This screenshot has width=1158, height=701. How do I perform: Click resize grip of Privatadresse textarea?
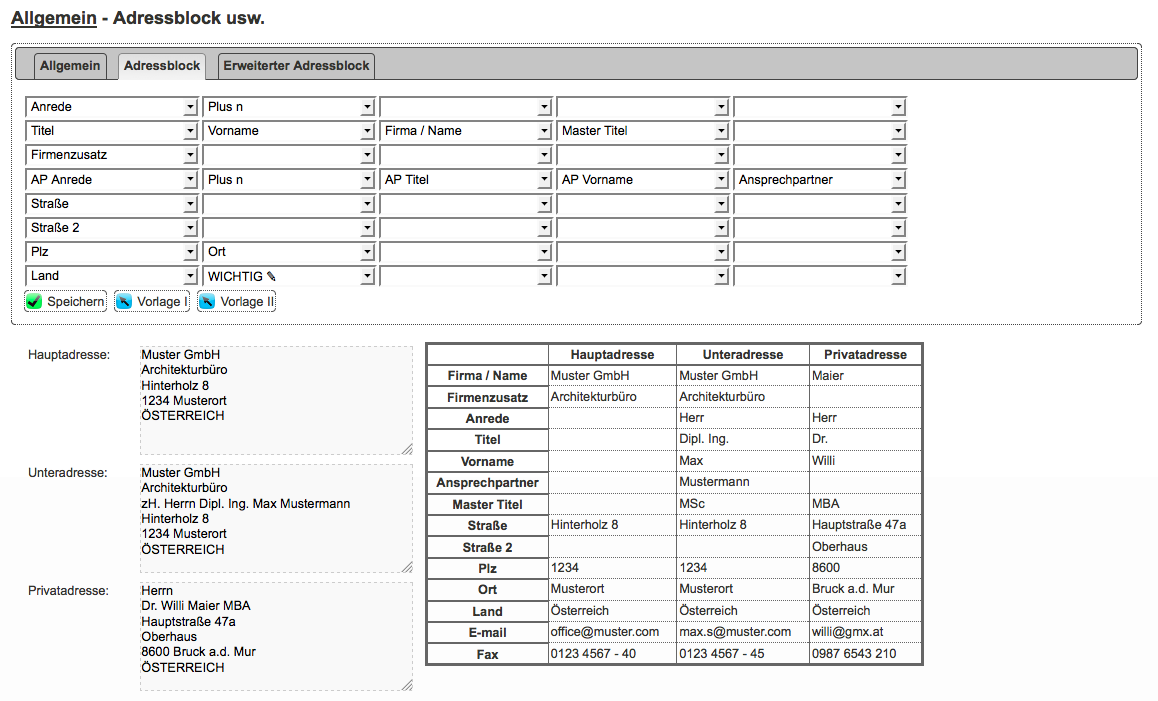point(406,685)
